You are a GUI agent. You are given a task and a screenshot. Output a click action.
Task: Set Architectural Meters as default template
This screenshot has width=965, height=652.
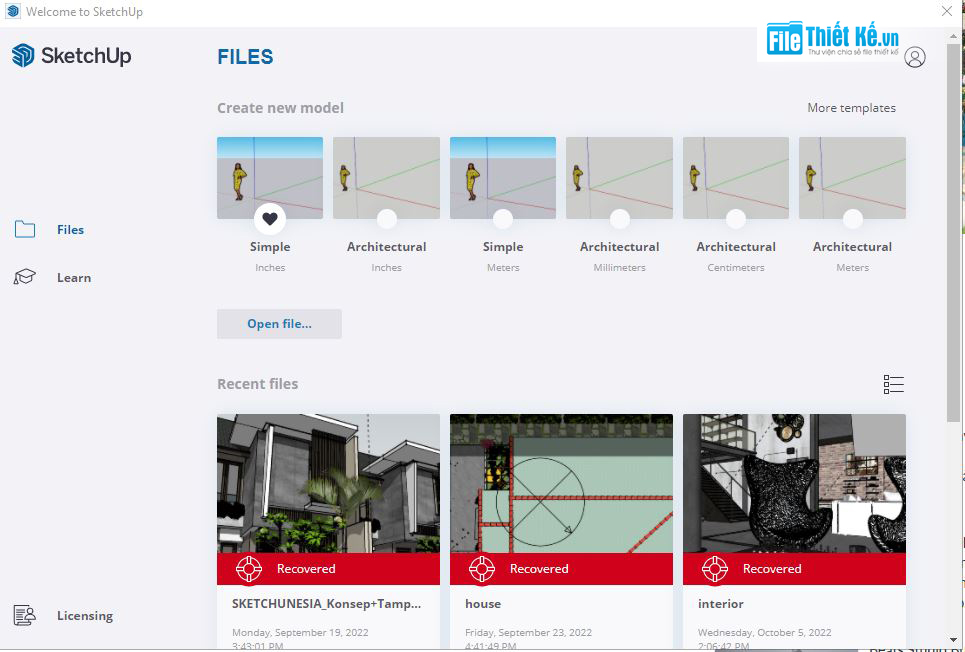(x=852, y=219)
